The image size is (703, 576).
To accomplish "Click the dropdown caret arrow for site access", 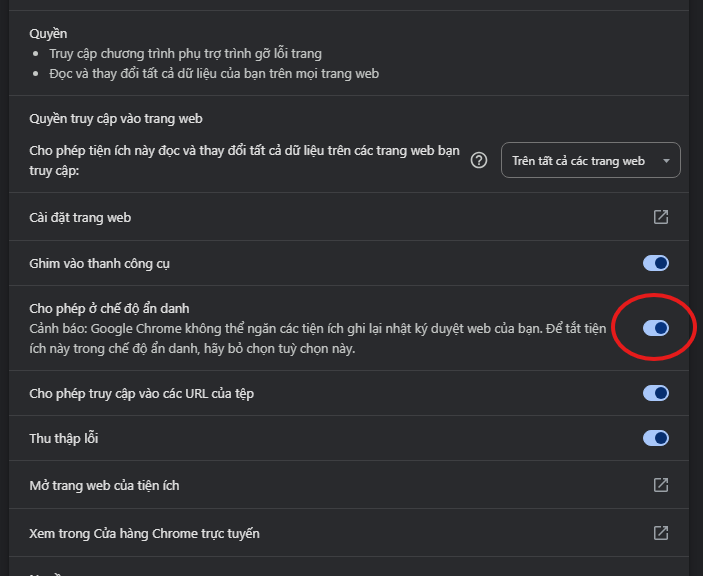I will coord(666,161).
